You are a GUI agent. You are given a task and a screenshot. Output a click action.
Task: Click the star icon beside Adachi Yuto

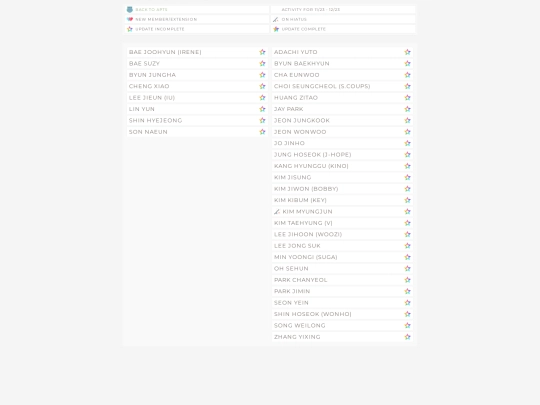408,52
